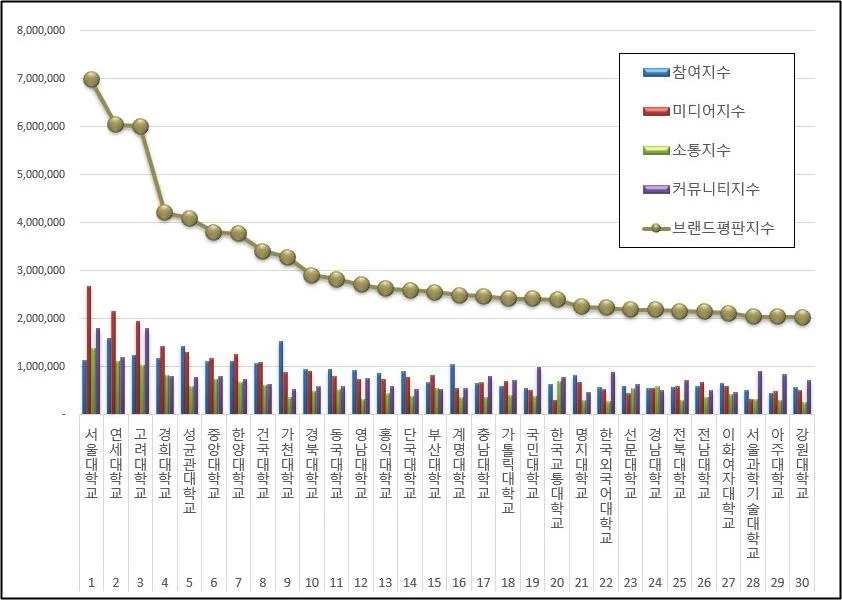Click the 참여지수 blue legend swatch
This screenshot has width=842, height=600.
click(x=656, y=72)
